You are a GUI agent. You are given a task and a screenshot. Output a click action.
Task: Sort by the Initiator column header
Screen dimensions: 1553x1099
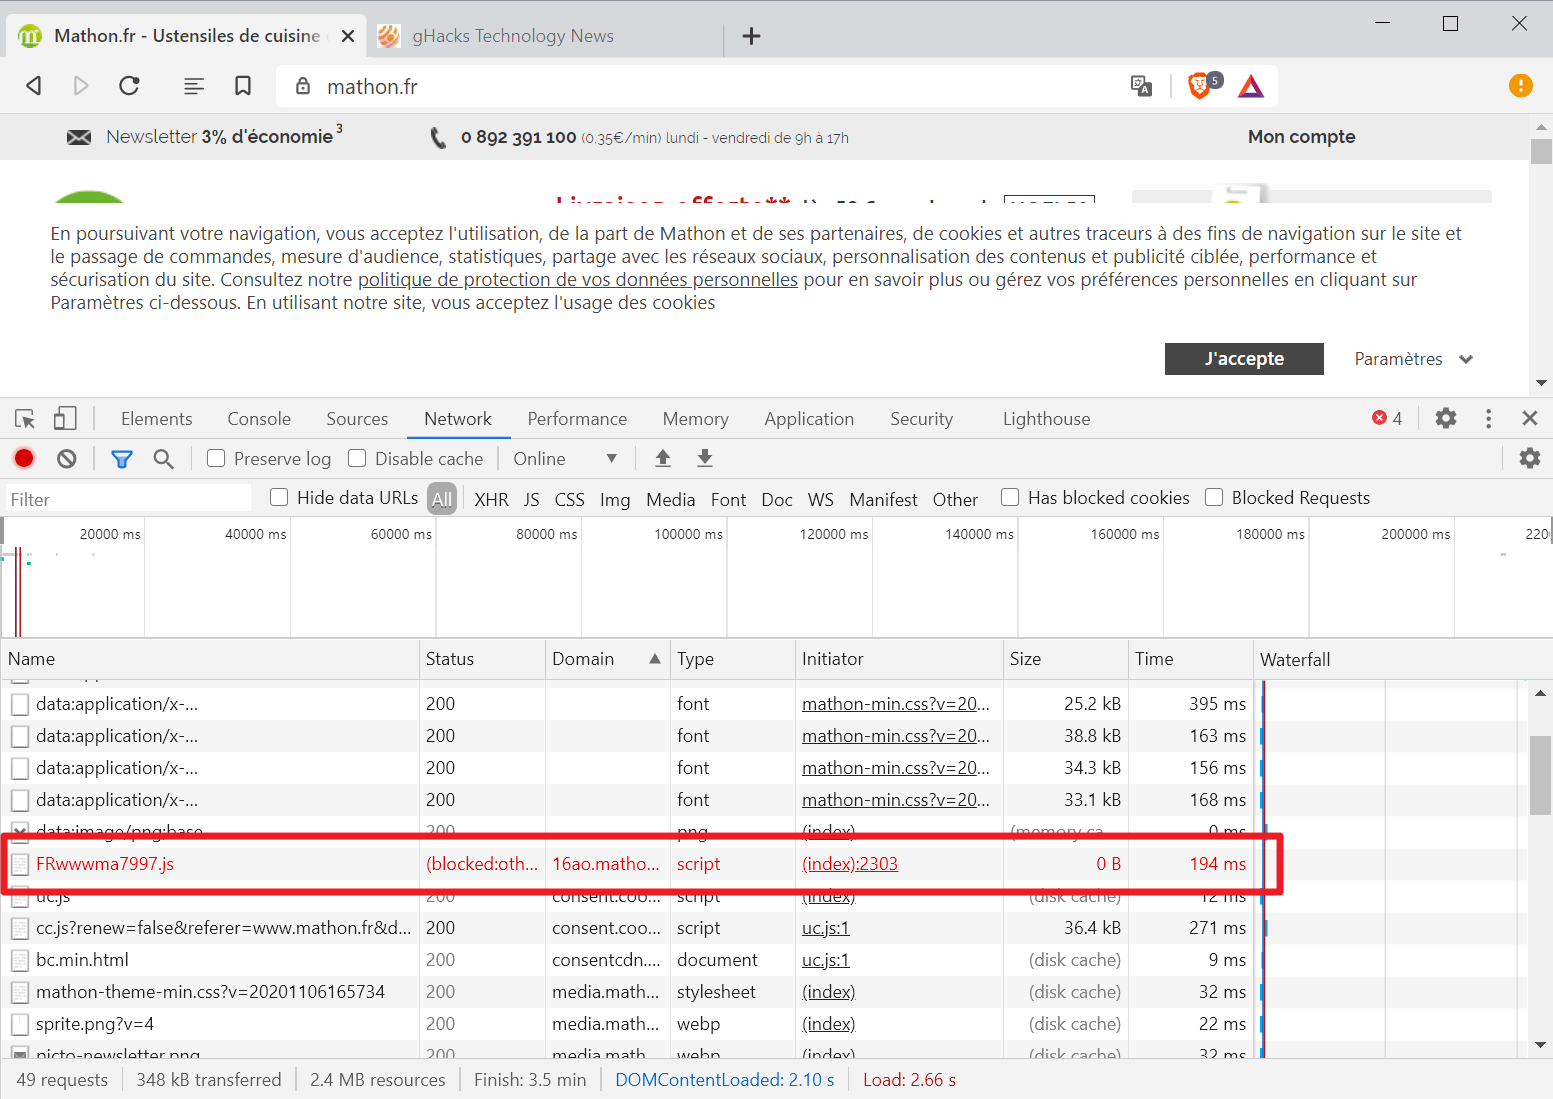(899, 659)
